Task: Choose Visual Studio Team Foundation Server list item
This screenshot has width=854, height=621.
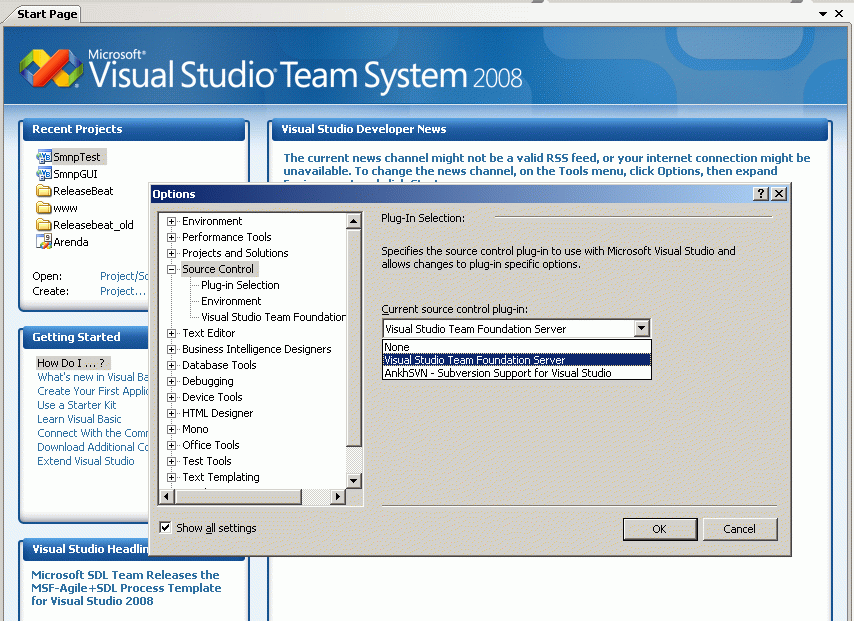Action: (516, 360)
